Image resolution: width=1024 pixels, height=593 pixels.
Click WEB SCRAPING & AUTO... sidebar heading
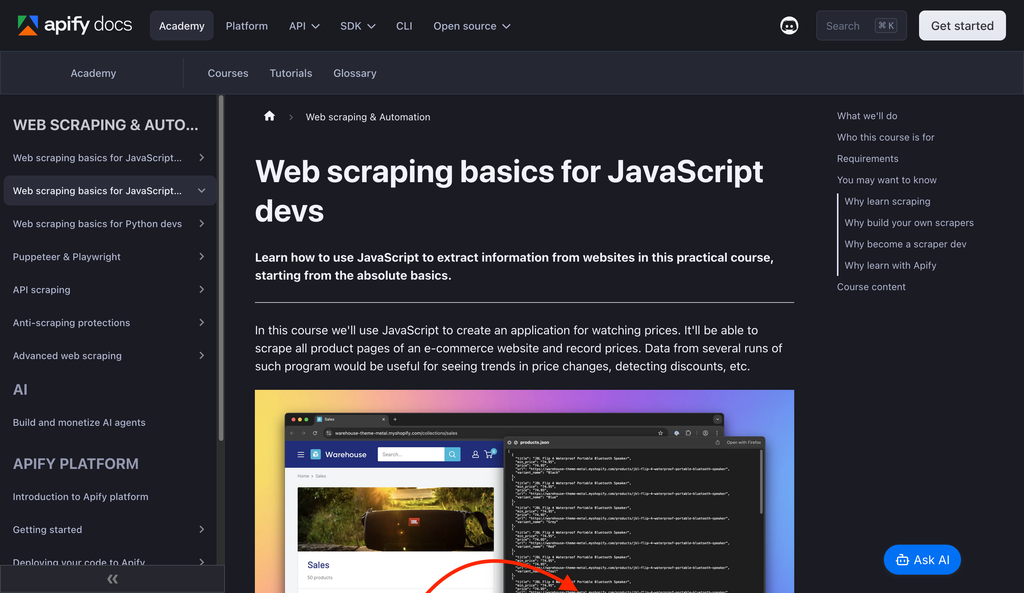coord(105,125)
